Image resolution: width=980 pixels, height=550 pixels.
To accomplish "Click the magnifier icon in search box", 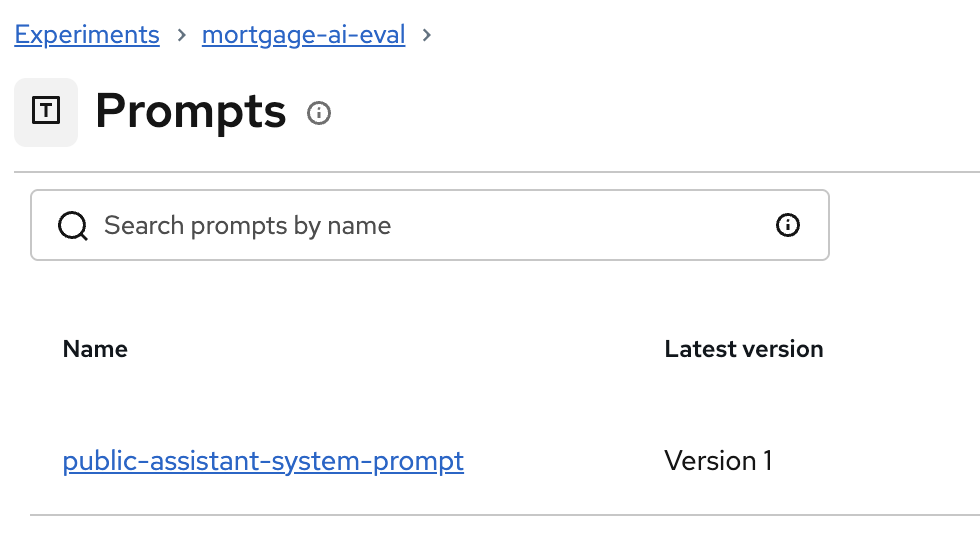I will [x=73, y=226].
